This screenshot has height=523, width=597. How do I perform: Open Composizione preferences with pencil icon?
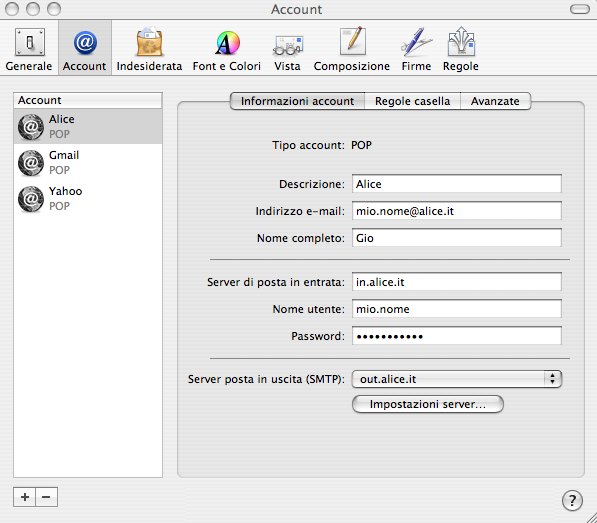pos(352,49)
